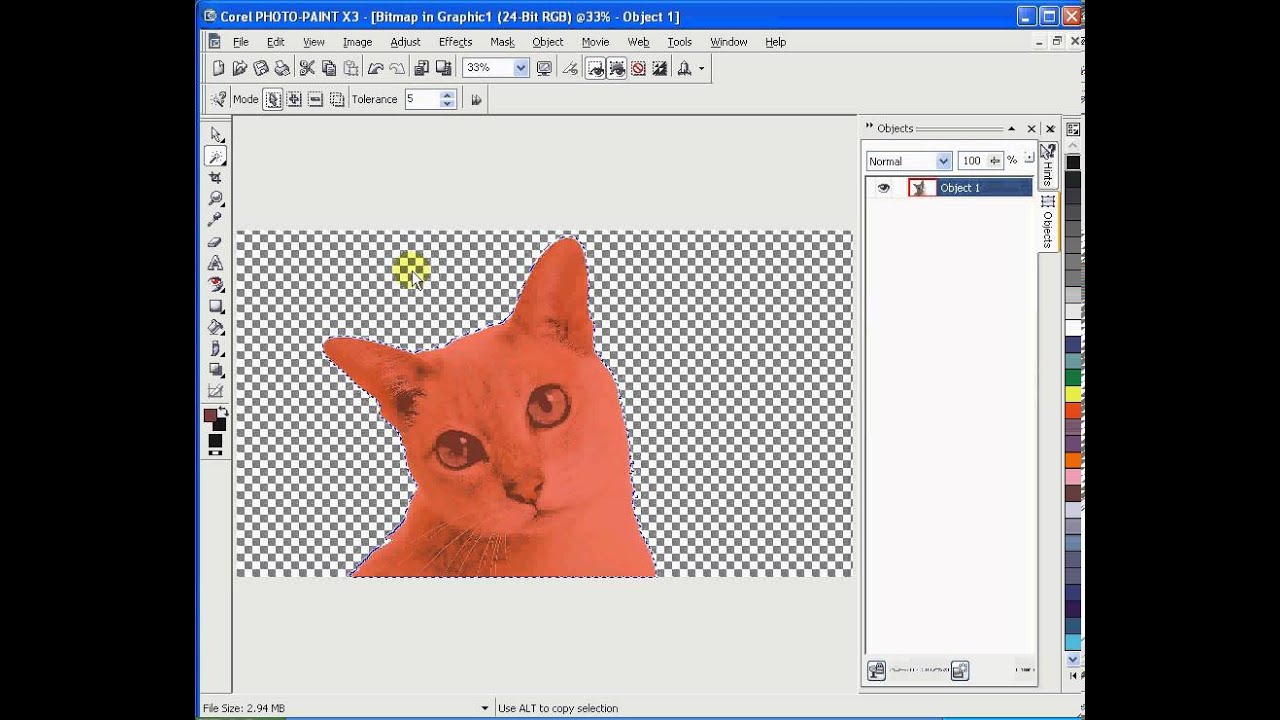The width and height of the screenshot is (1280, 720).
Task: Expand the hidden property bar options
Action: pos(476,99)
